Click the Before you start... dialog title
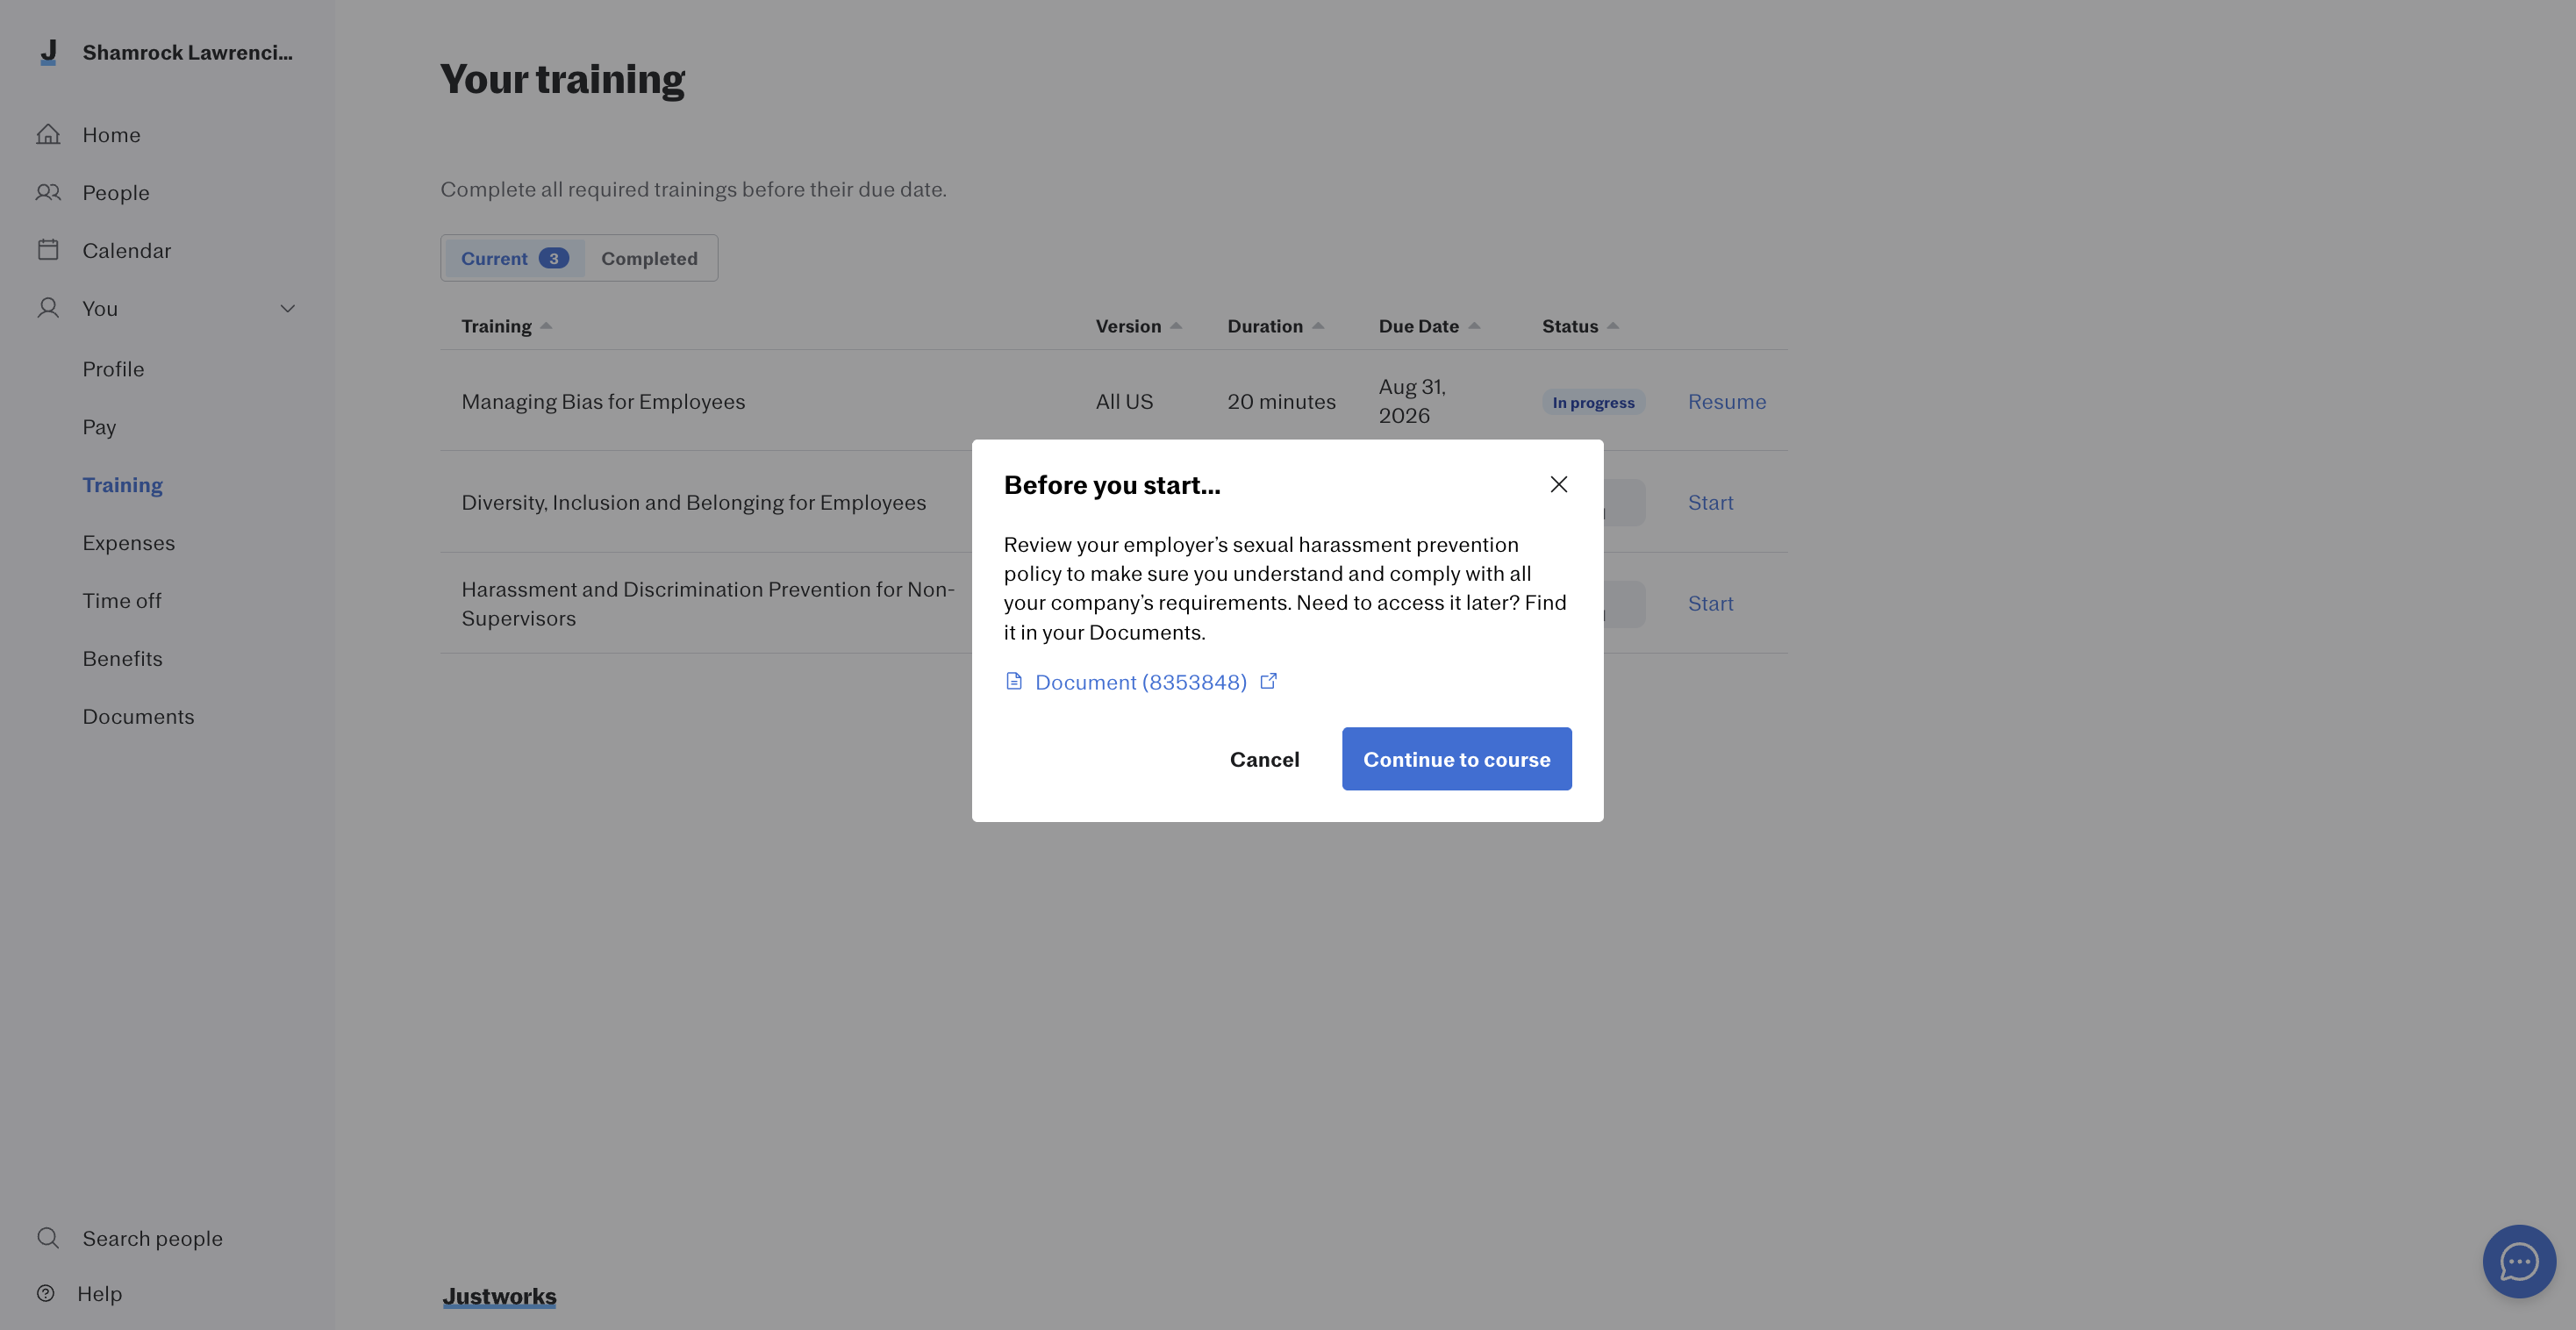Screen dimensions: 2576x1330 tap(1112, 485)
